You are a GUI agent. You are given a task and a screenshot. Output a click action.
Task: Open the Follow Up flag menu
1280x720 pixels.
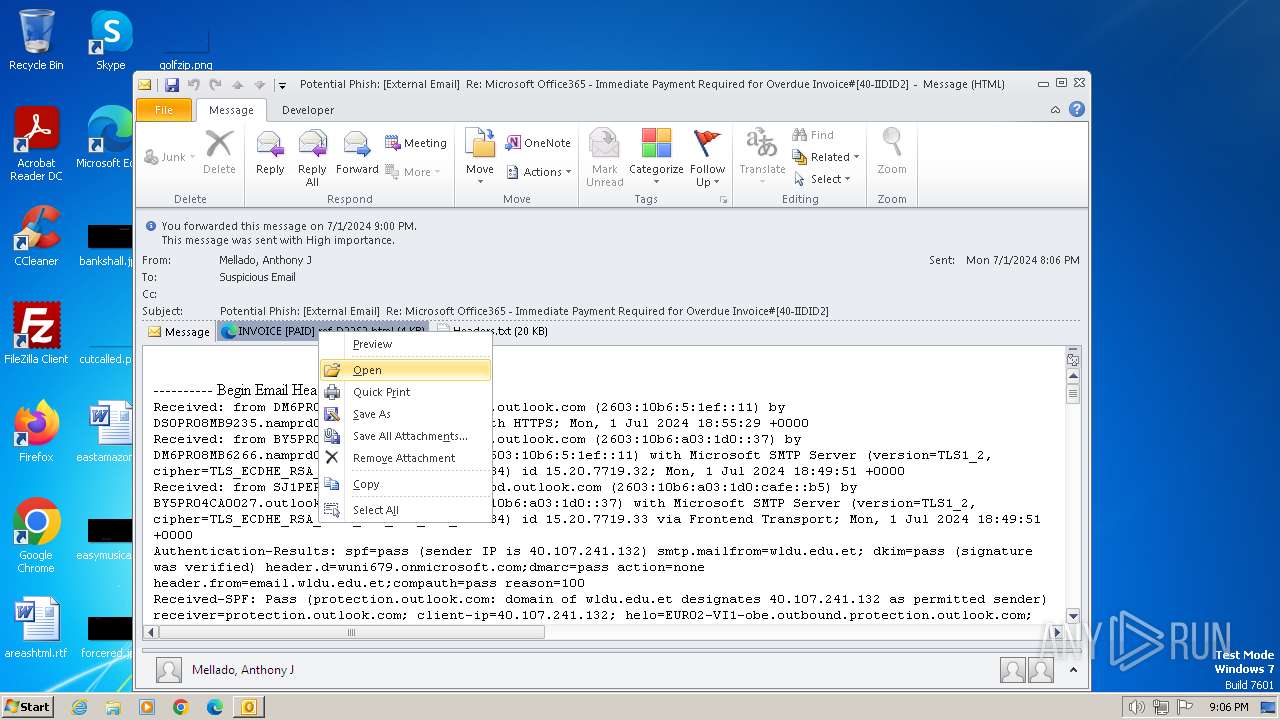click(707, 158)
